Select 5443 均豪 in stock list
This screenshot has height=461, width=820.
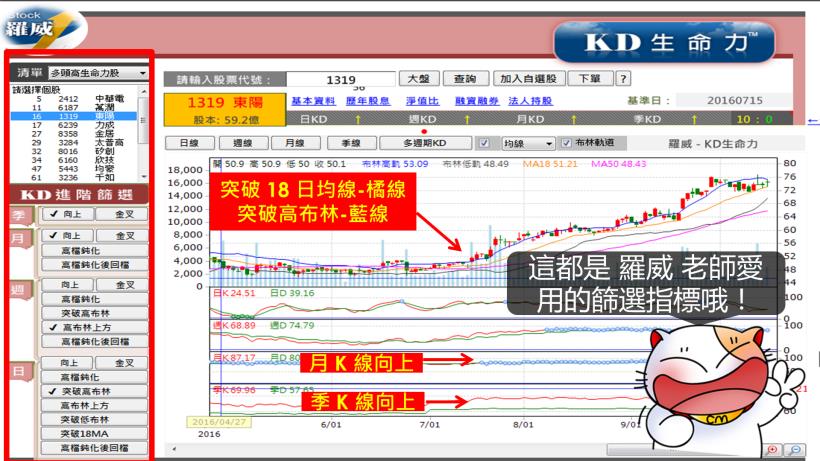tap(75, 169)
